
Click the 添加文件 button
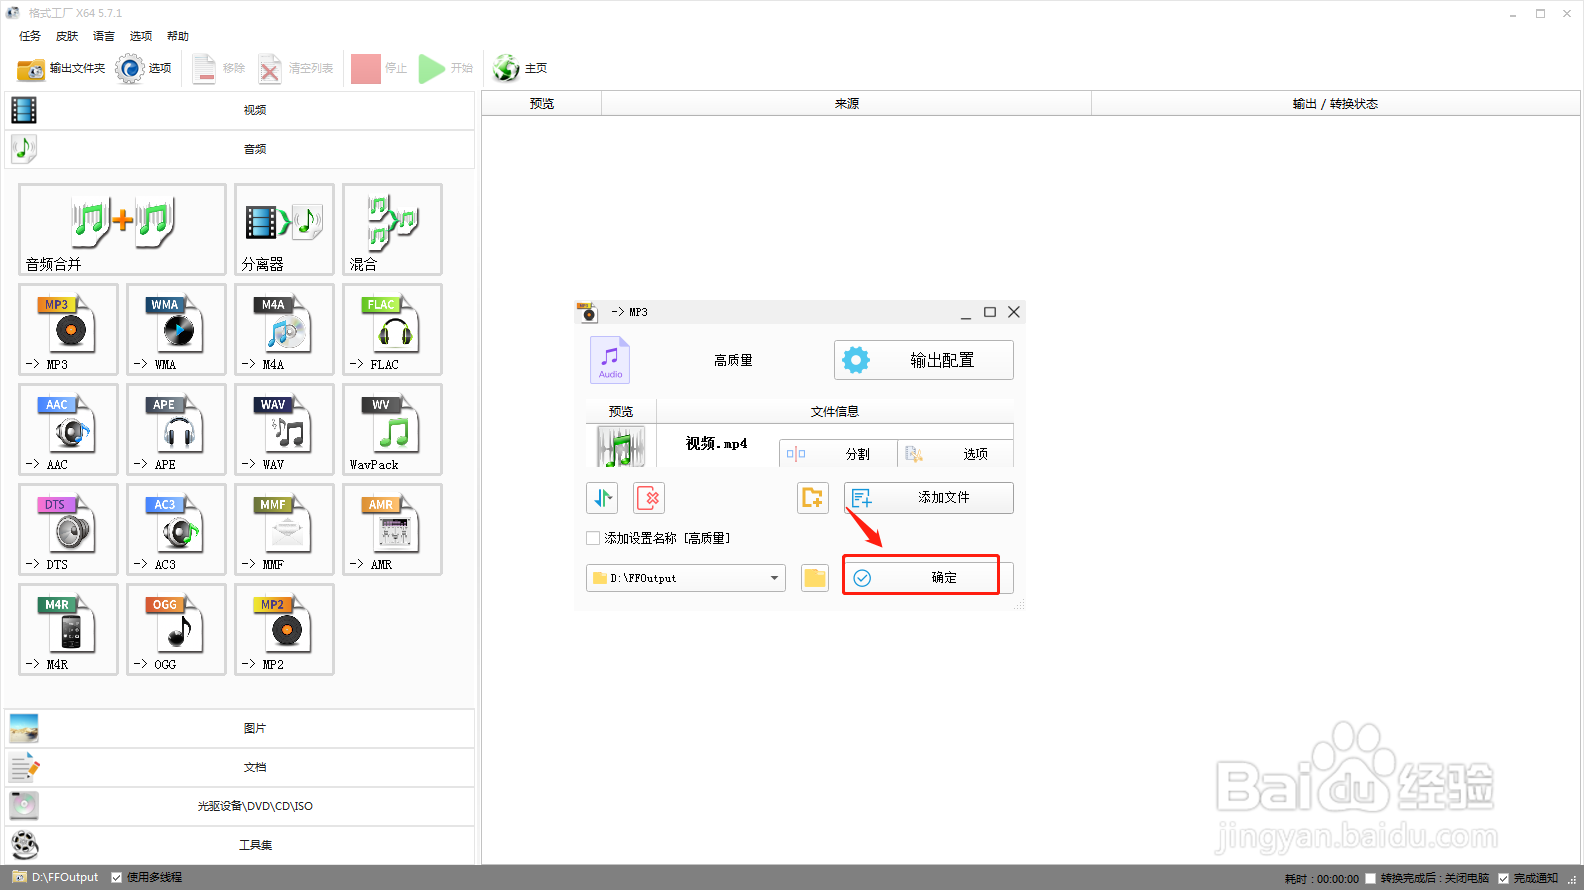click(x=929, y=498)
